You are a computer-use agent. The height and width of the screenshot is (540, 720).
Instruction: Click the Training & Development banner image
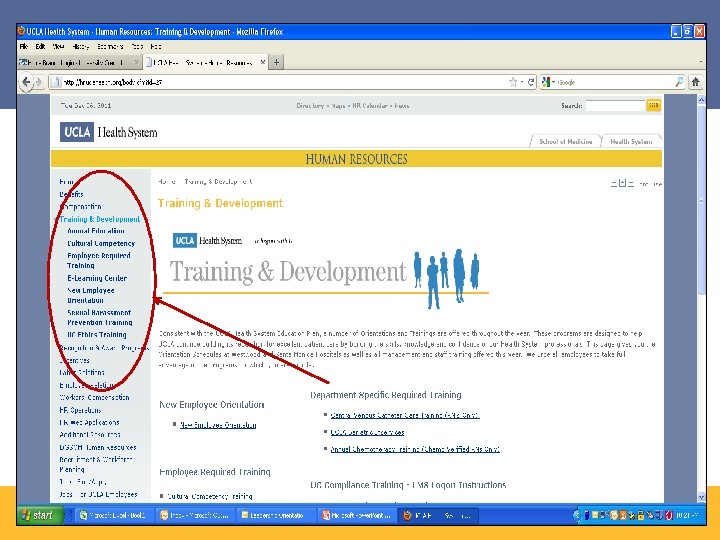point(326,270)
